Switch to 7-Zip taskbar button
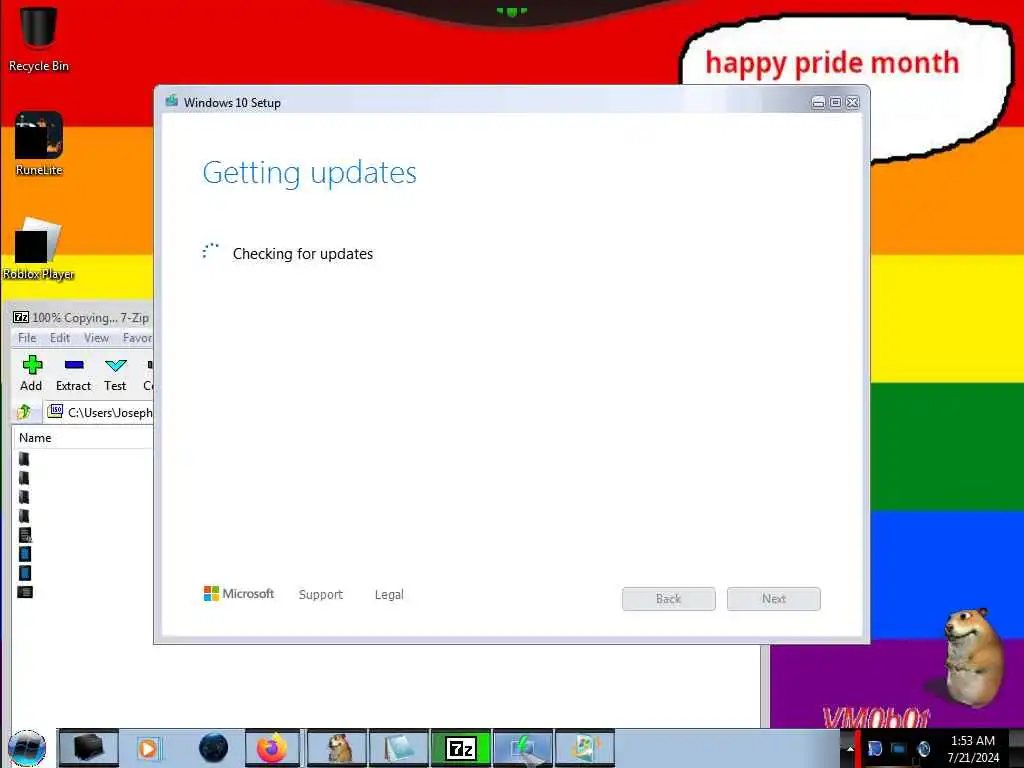Screen dimensions: 1024x768 pos(461,748)
